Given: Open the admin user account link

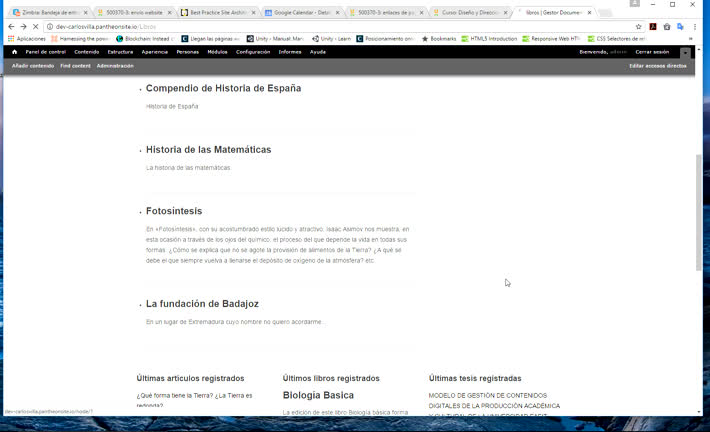Looking at the screenshot, I should tap(618, 52).
